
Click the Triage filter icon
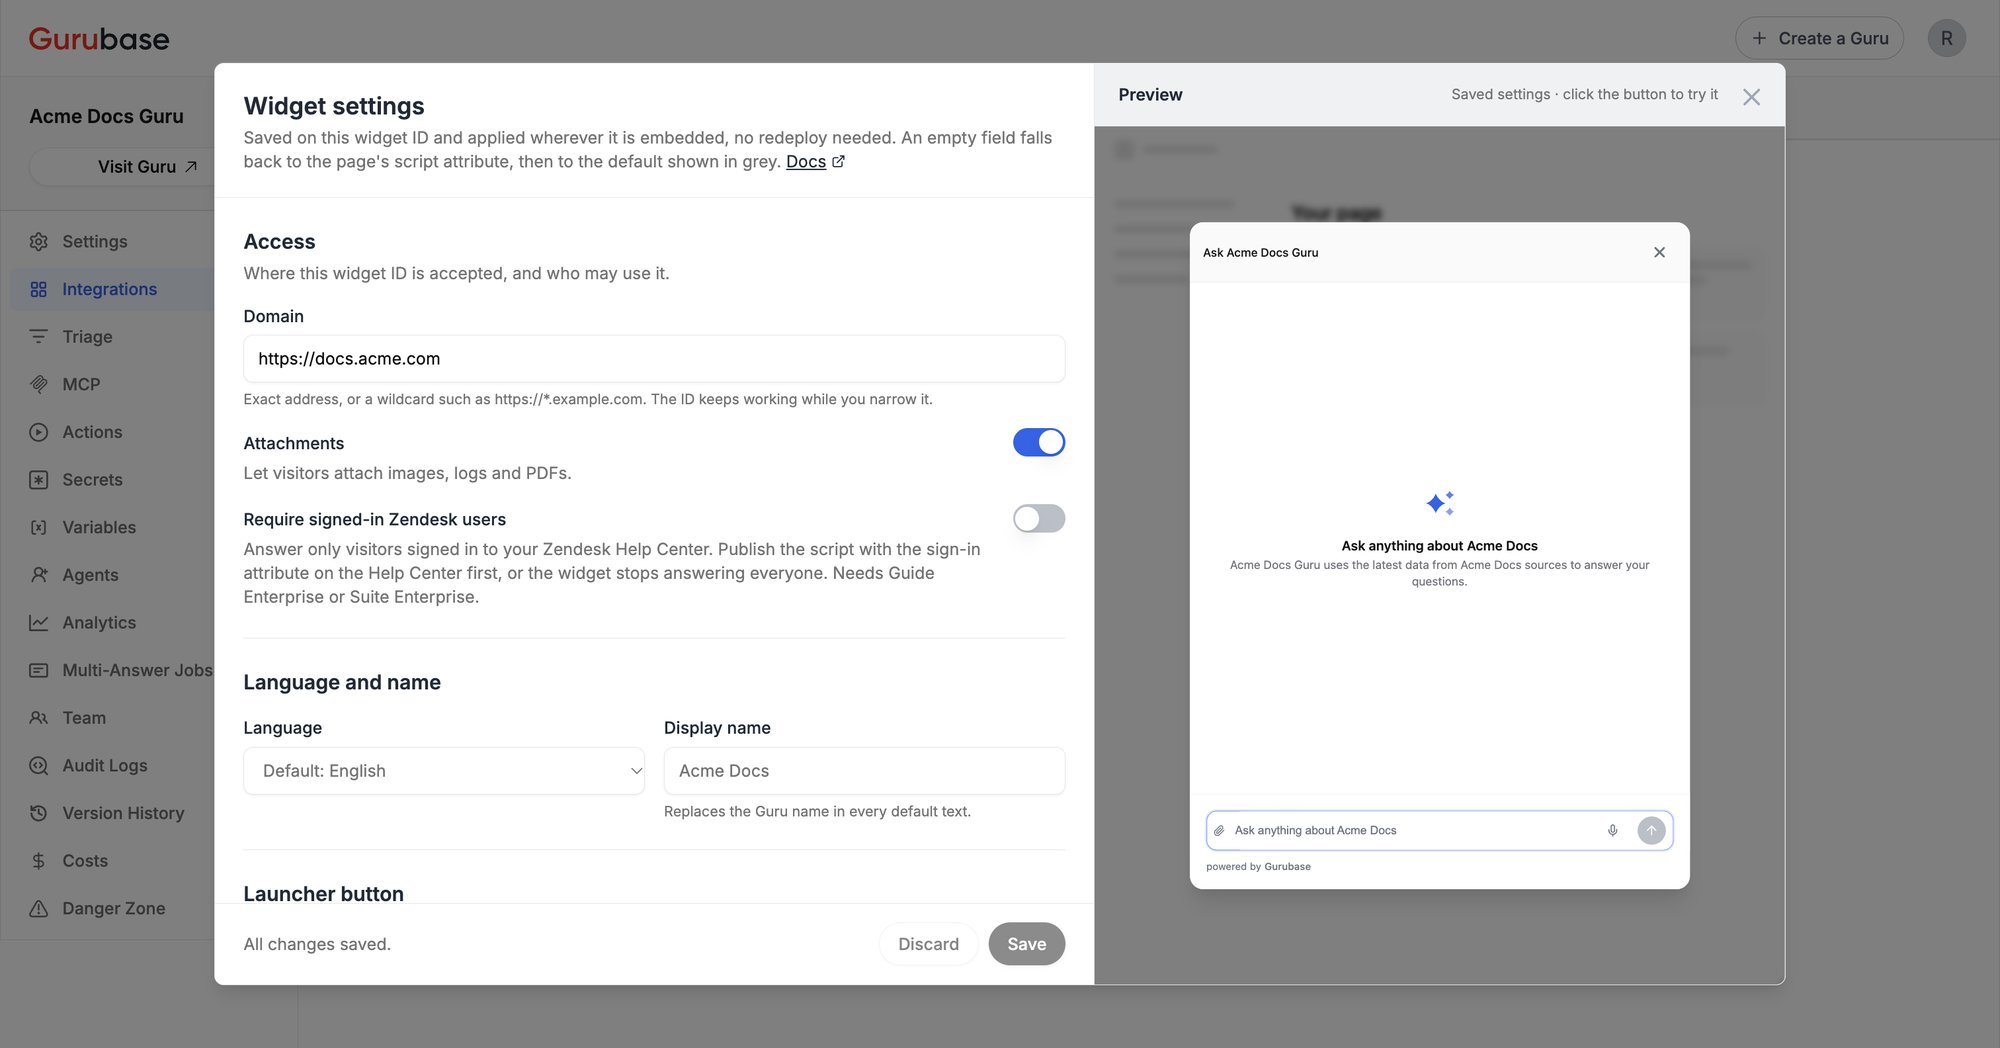(x=39, y=337)
